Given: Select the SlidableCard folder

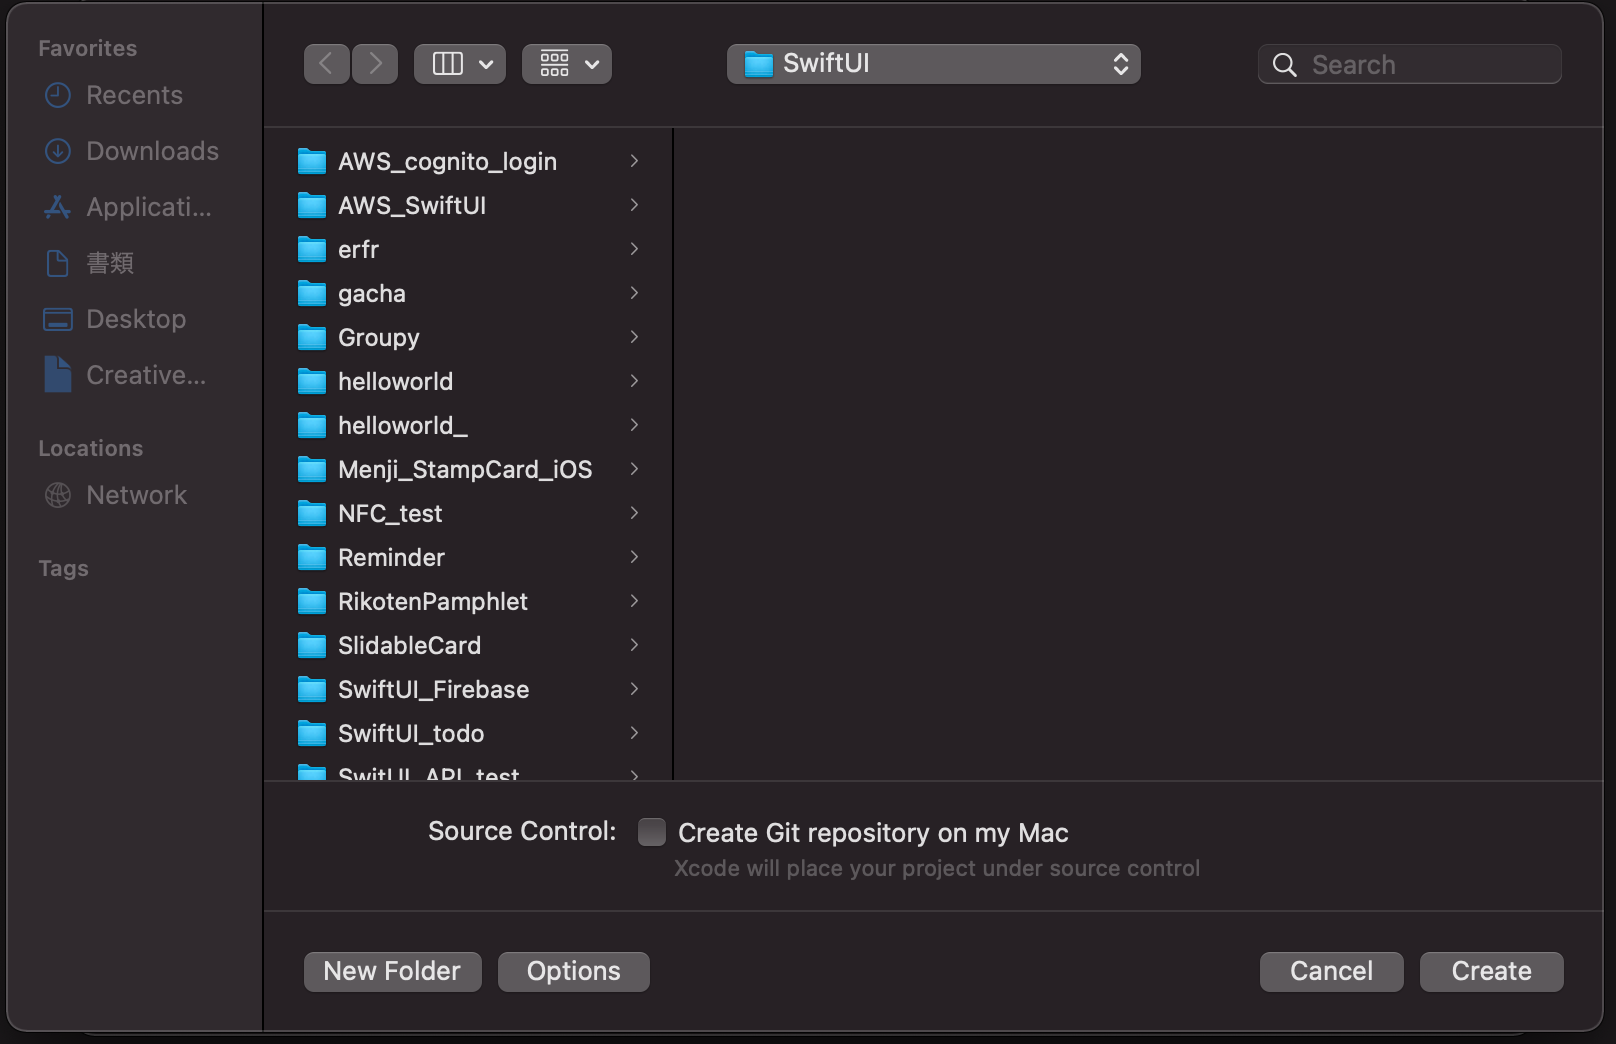Looking at the screenshot, I should point(468,645).
